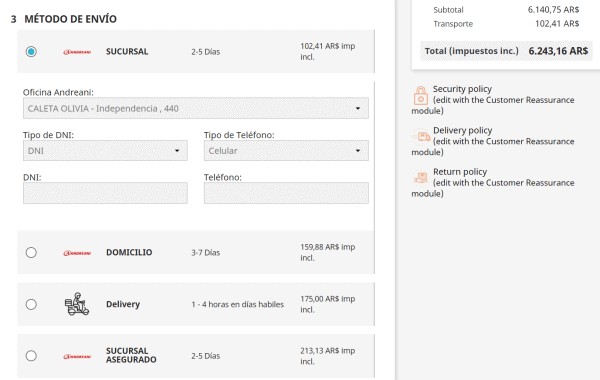Click the SUCURSAL ASEGURADO label text

(x=131, y=356)
